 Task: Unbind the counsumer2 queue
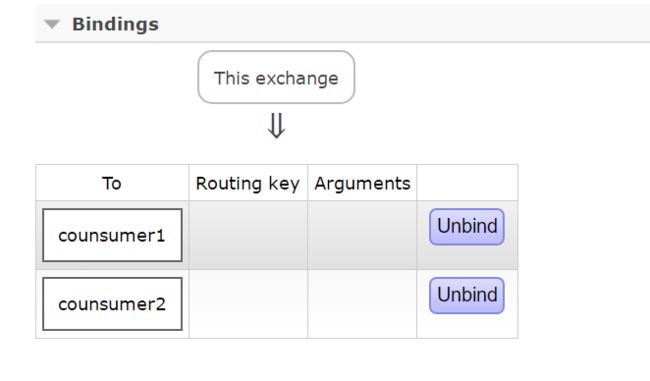[467, 296]
